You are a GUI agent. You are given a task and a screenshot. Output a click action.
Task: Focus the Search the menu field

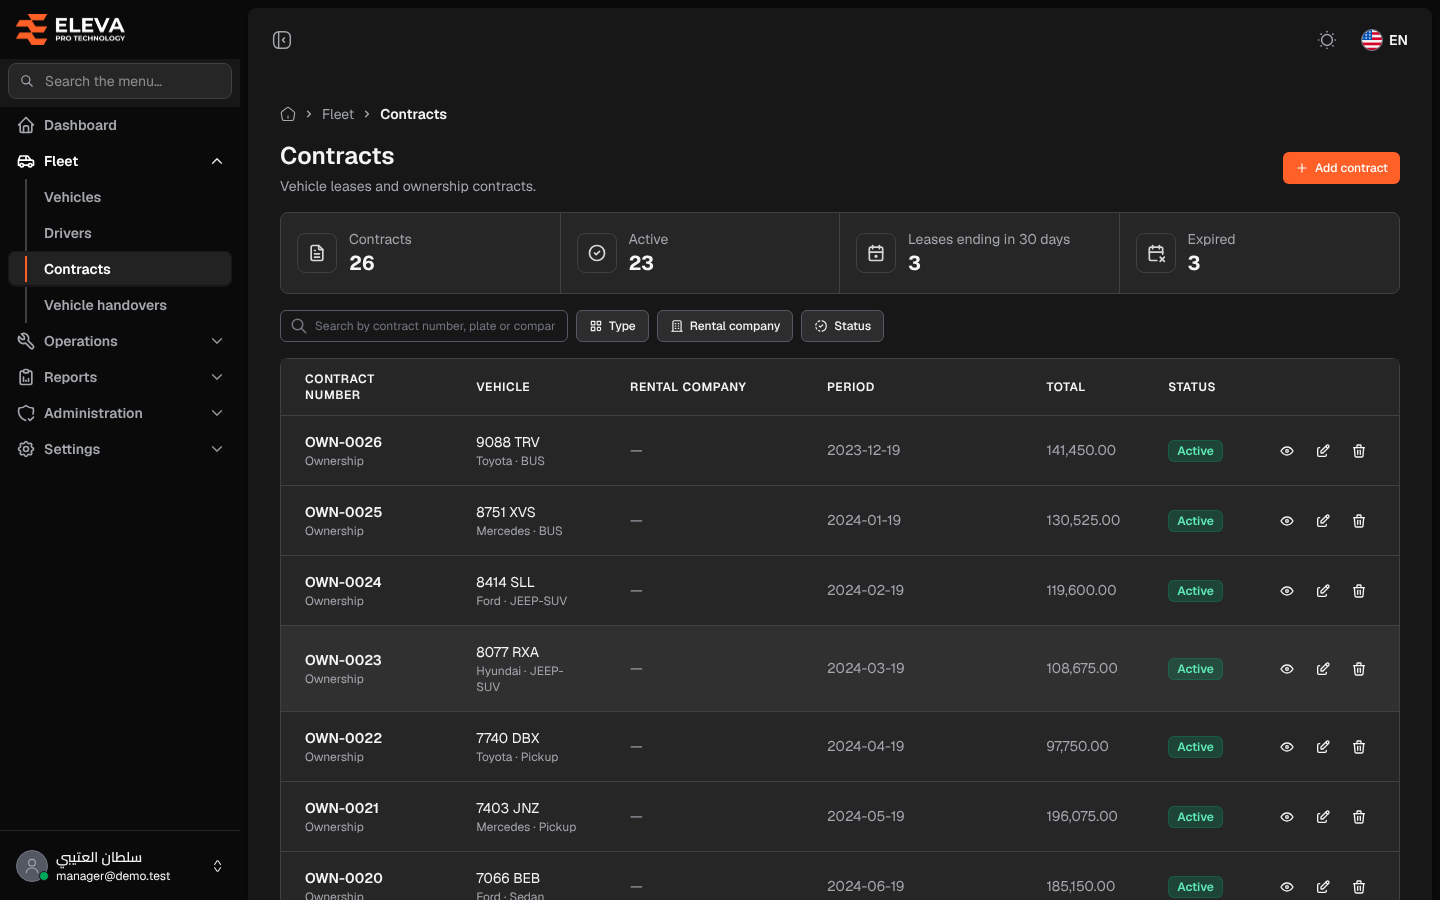[x=120, y=81]
